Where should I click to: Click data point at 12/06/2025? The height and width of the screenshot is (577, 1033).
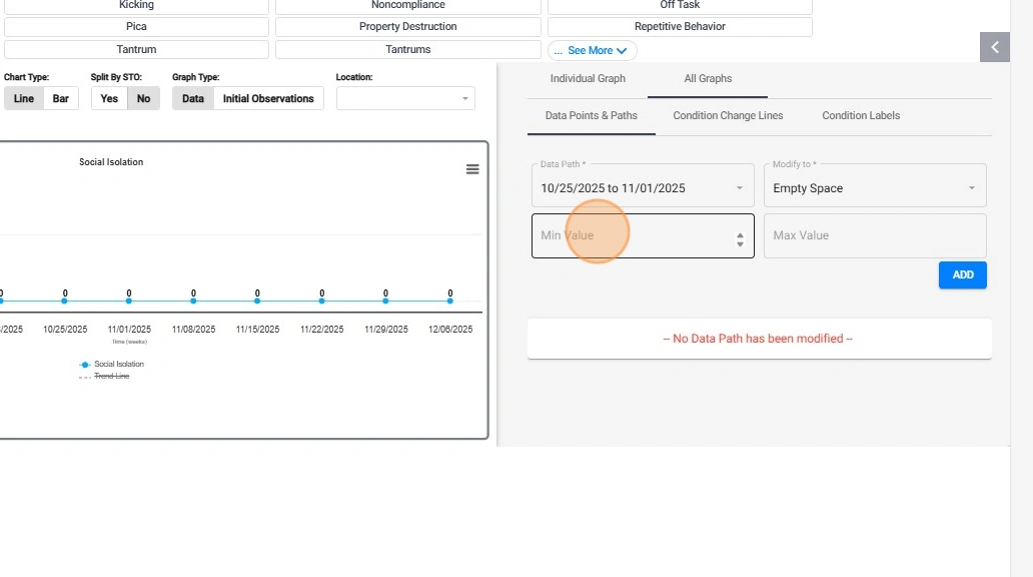pyautogui.click(x=450, y=300)
